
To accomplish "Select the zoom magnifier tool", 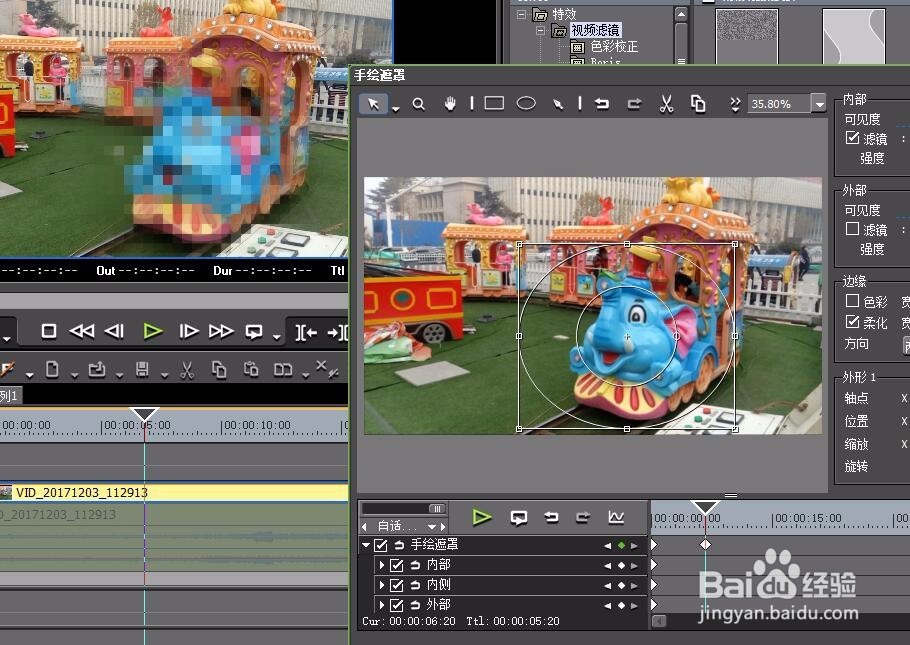I will pyautogui.click(x=418, y=104).
